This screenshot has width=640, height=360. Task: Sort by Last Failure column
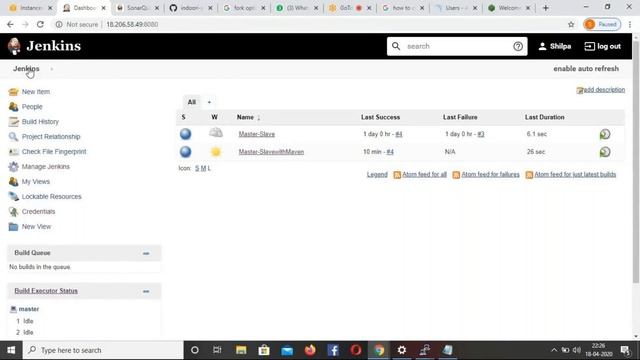[x=460, y=118]
